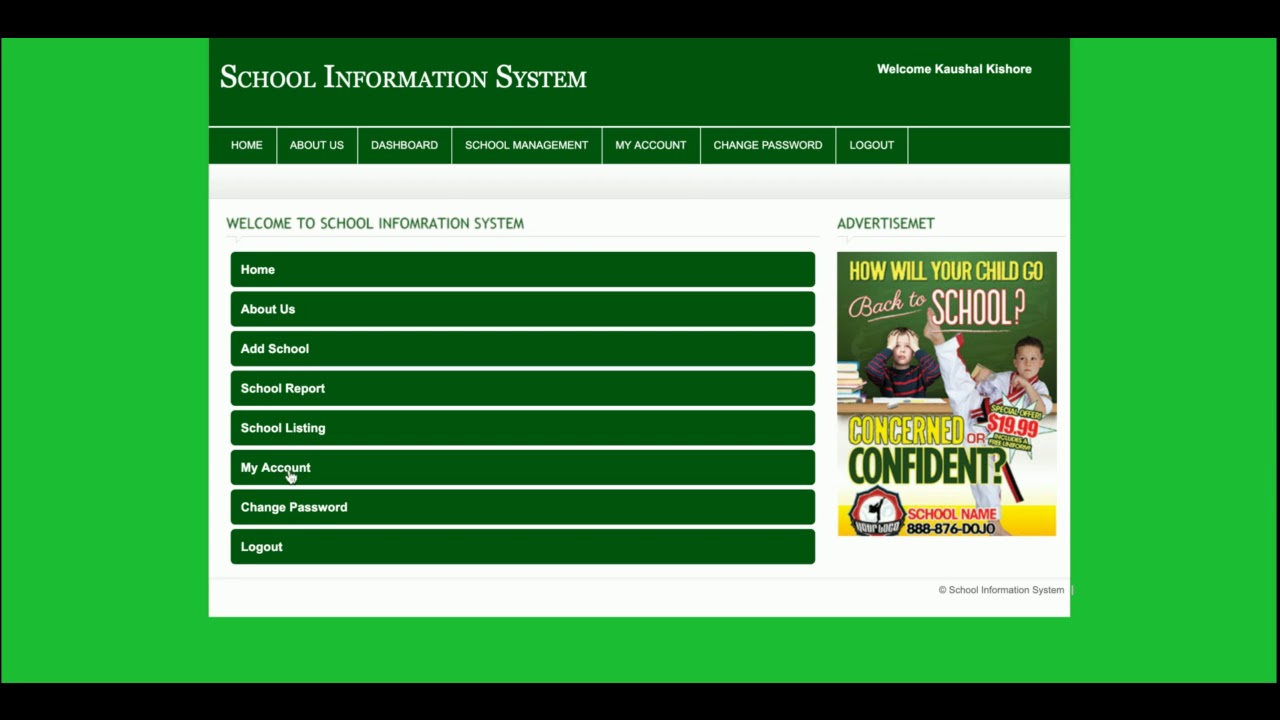The image size is (1280, 720).
Task: Open DASHBOARD from the top navigation
Action: click(404, 145)
